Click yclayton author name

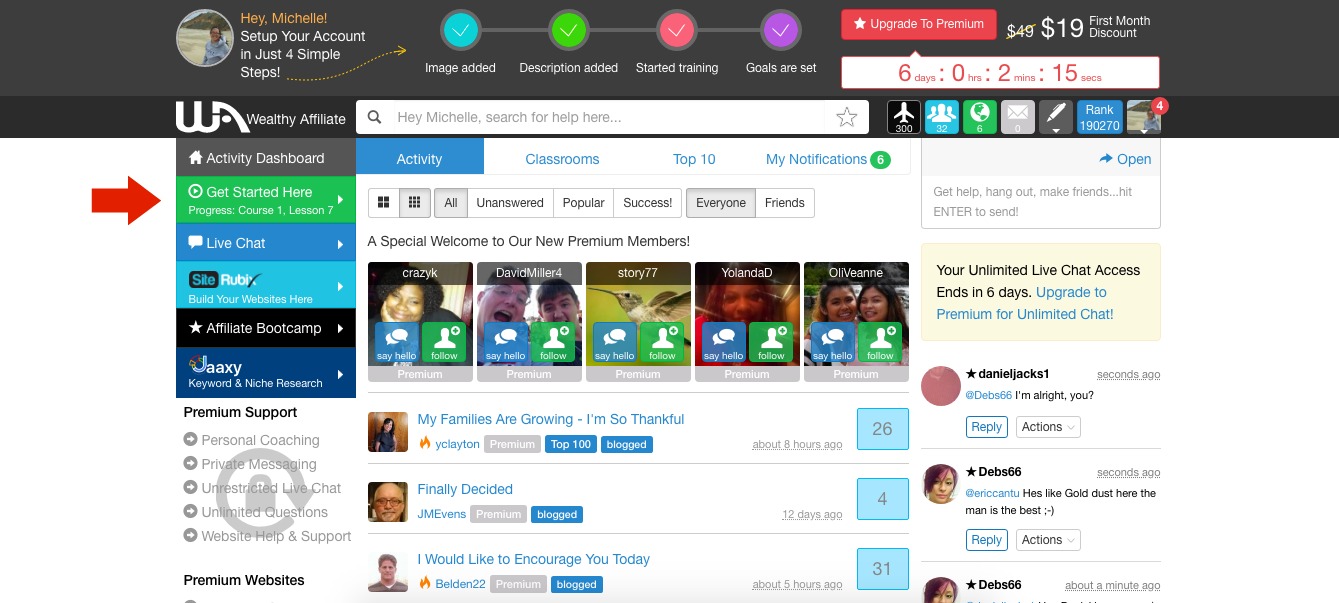pos(457,444)
